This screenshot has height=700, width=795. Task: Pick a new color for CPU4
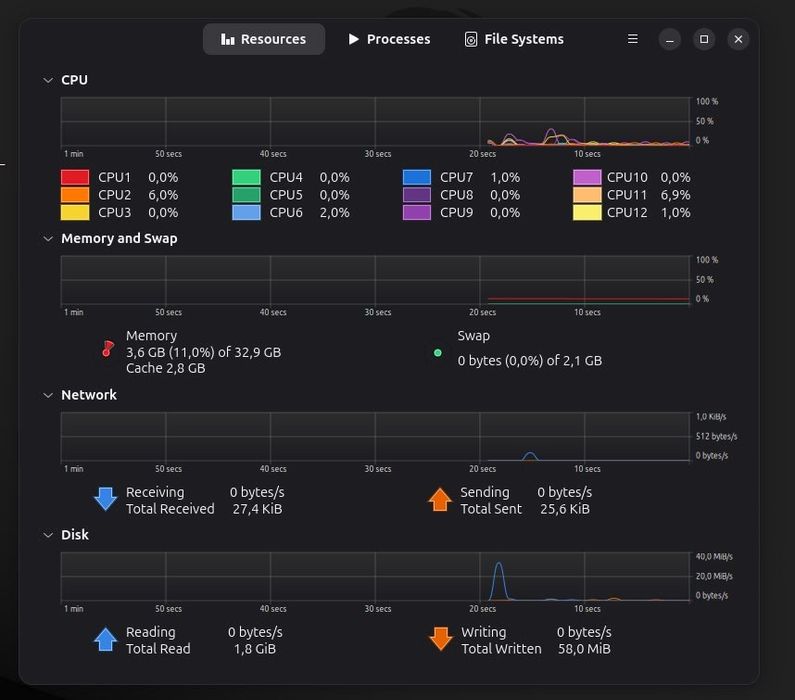246,177
